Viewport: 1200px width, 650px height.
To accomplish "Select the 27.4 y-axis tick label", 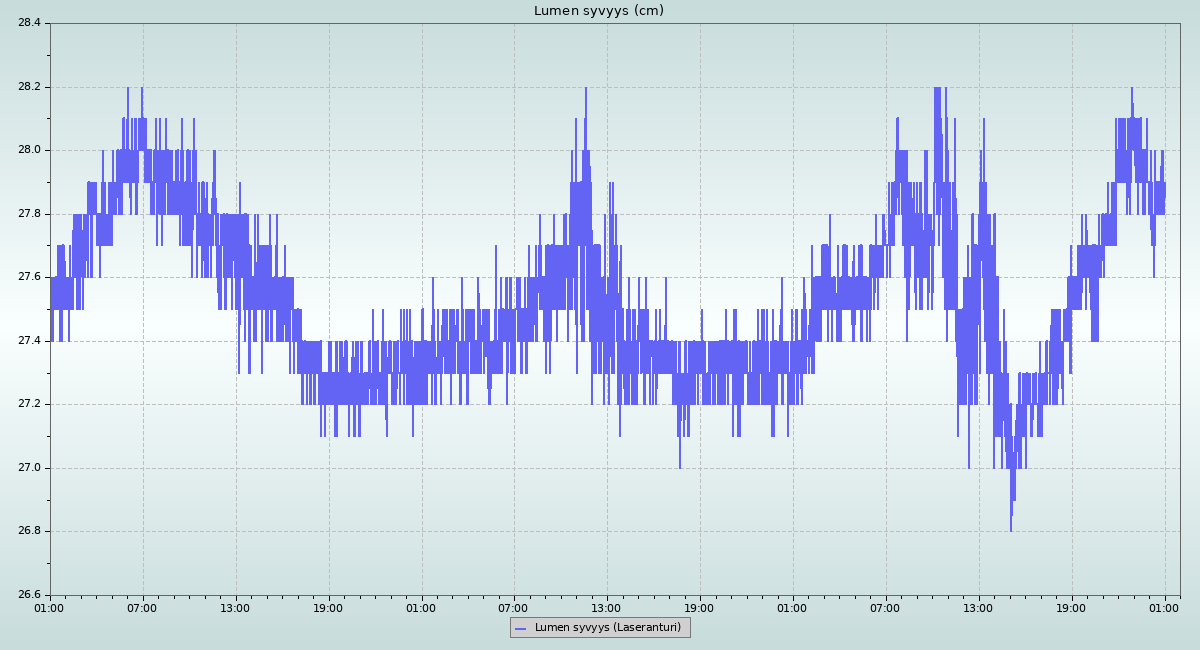I will [x=29, y=341].
